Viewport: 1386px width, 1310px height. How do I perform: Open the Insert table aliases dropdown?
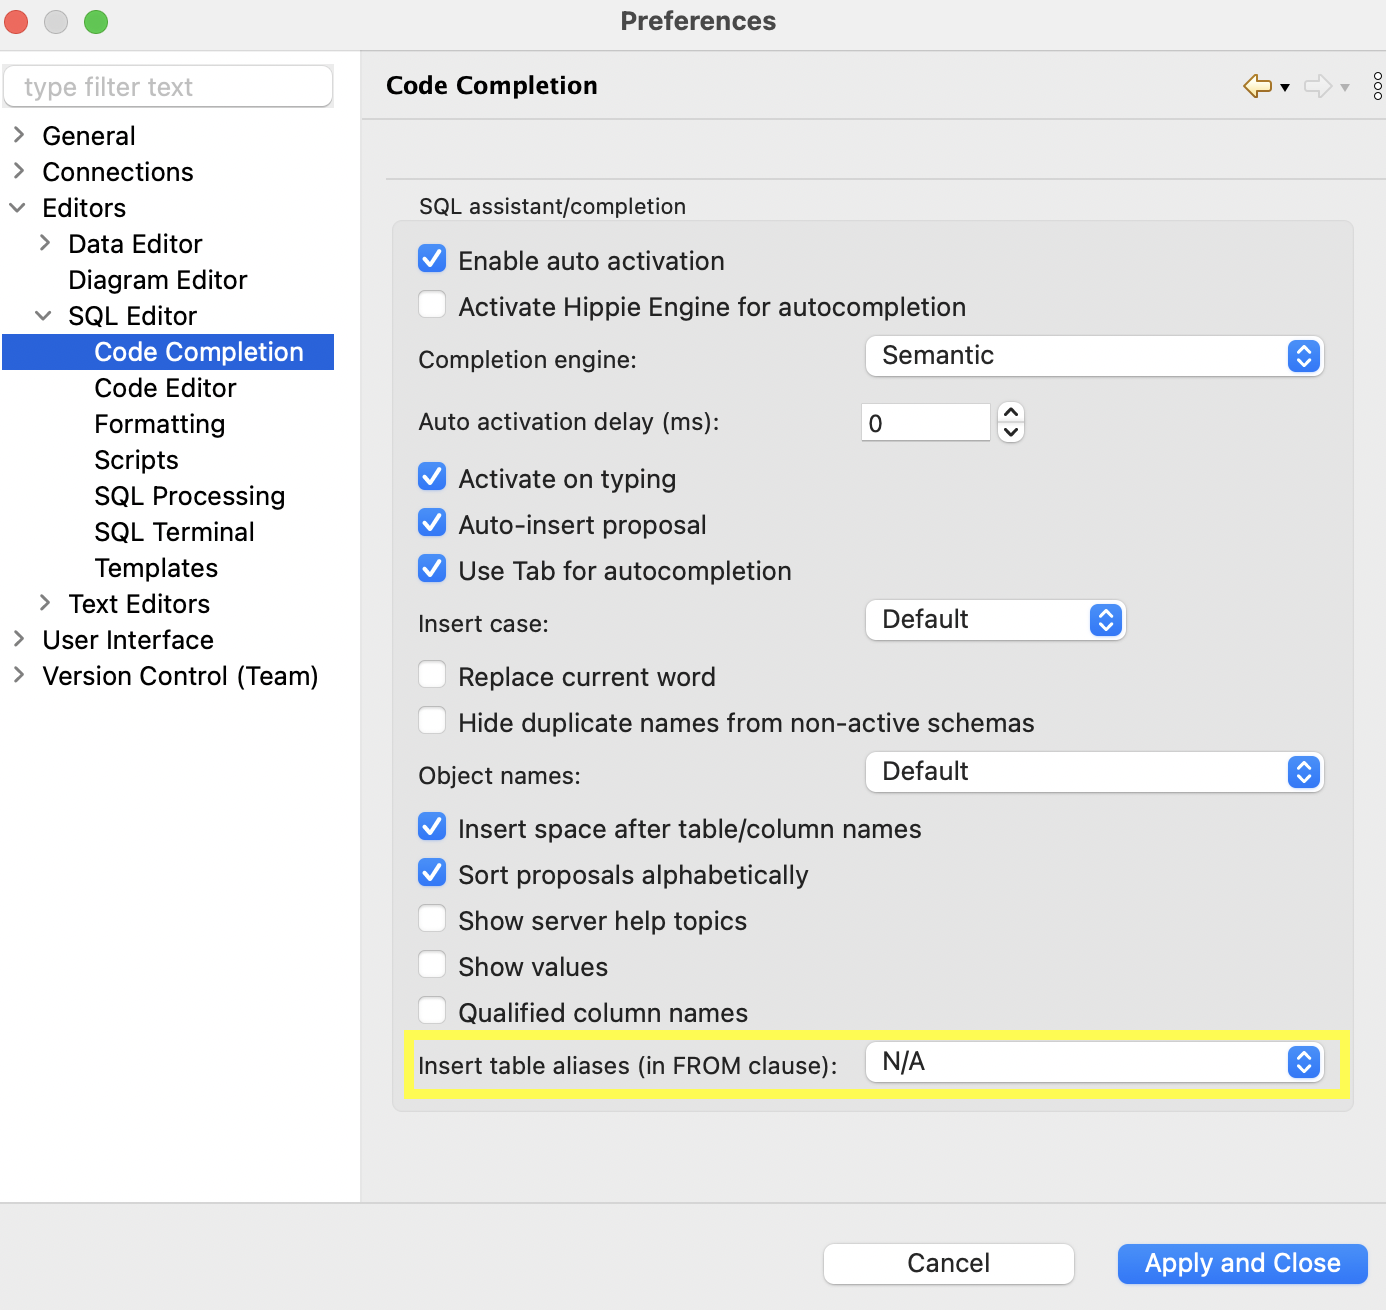pyautogui.click(x=1095, y=1062)
